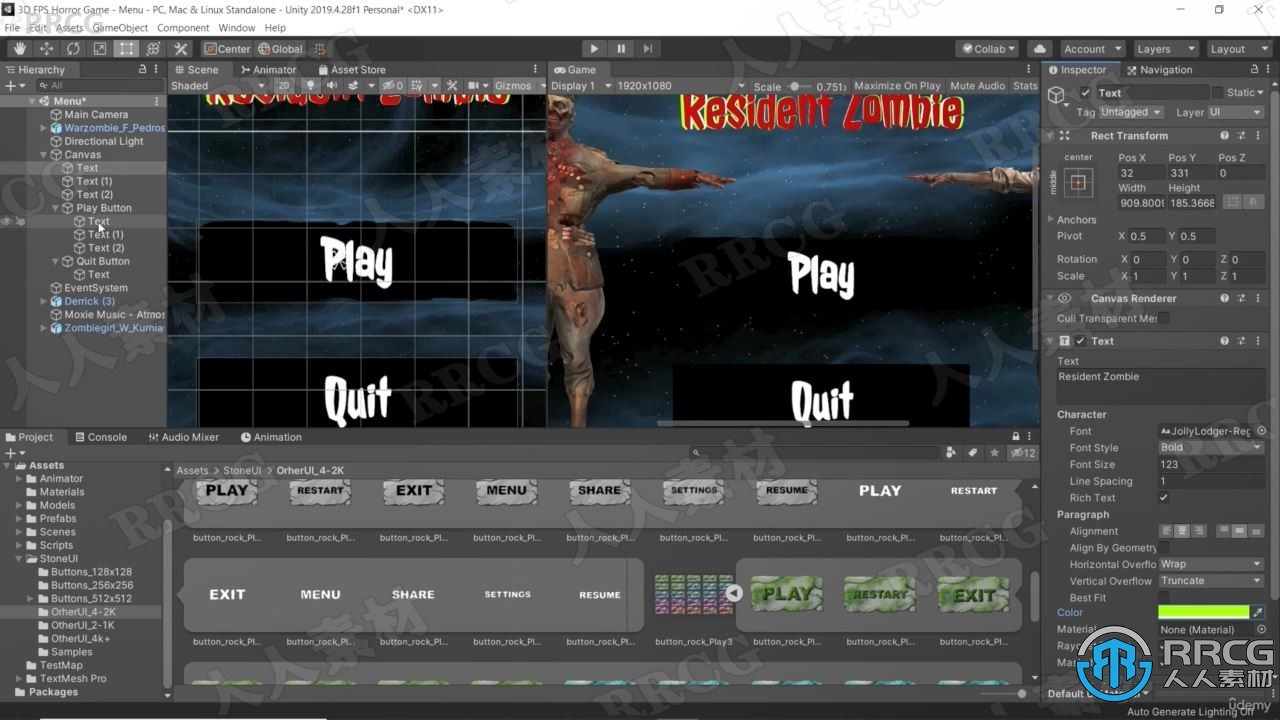Image resolution: width=1280 pixels, height=720 pixels.
Task: Toggle pivot Center button
Action: tap(227, 48)
